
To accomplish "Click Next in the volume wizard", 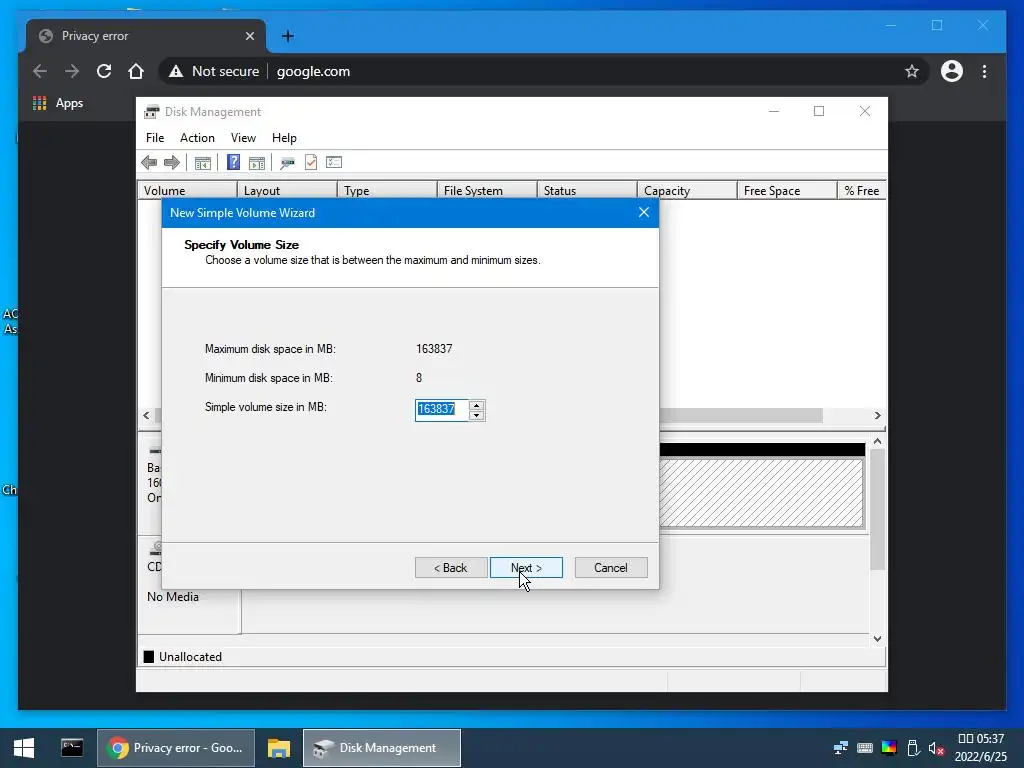I will (x=526, y=568).
